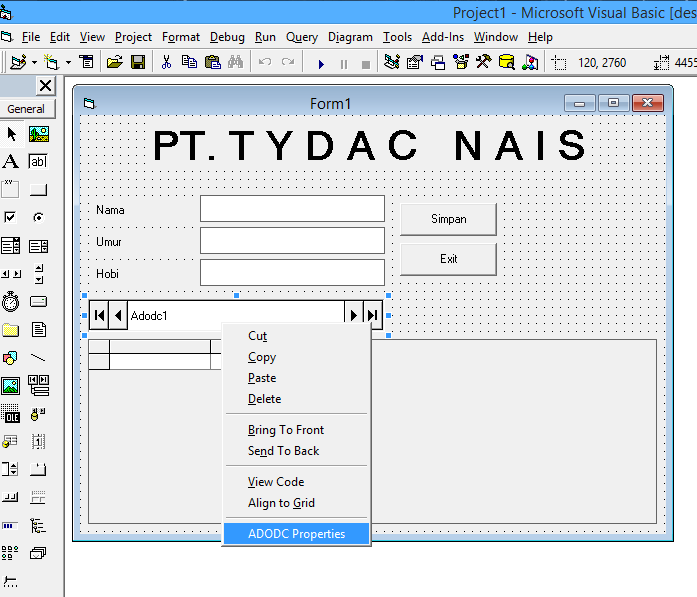Select the ComboBox control tool
Screen dimensions: 697x597
[11, 245]
